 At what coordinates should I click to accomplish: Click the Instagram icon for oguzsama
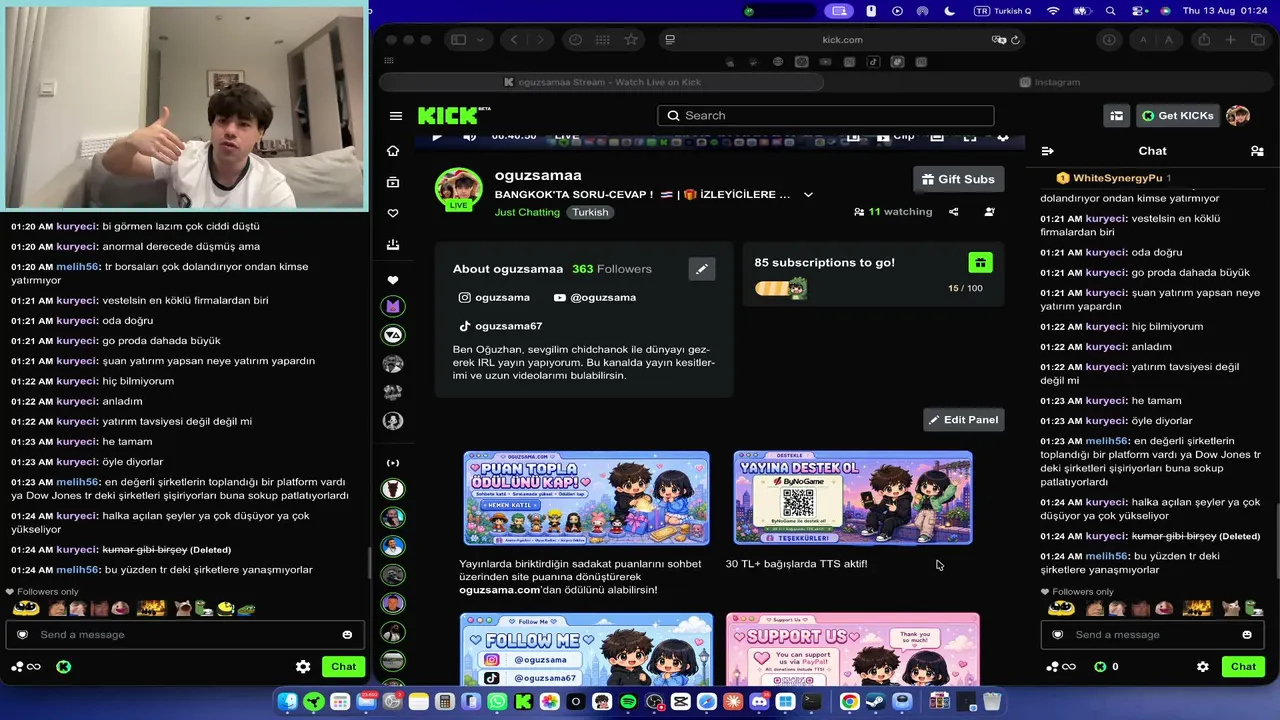pyautogui.click(x=464, y=297)
